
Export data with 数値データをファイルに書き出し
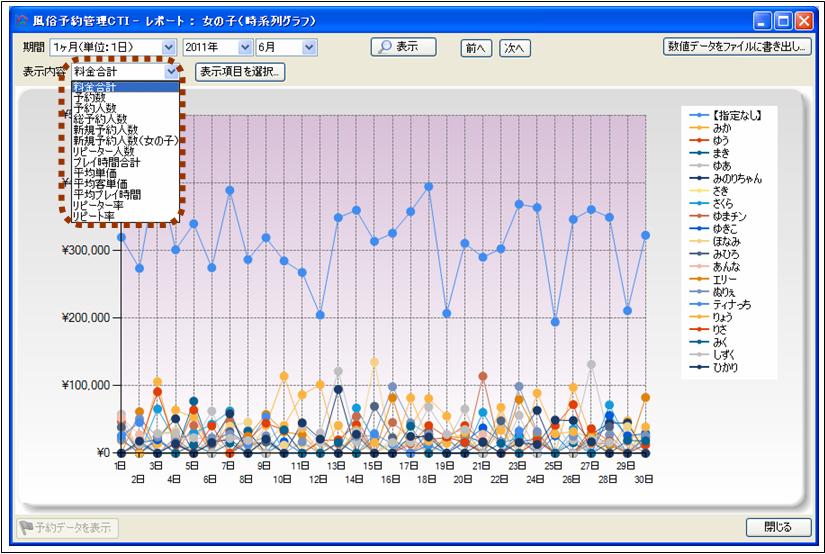pyautogui.click(x=737, y=46)
